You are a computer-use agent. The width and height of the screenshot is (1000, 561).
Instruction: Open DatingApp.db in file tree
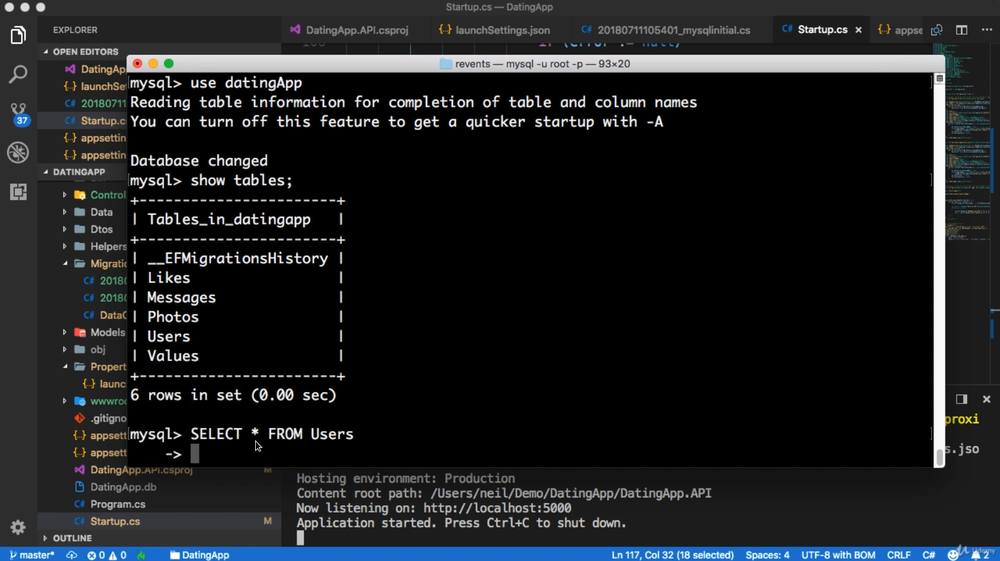pyautogui.click(x=123, y=487)
